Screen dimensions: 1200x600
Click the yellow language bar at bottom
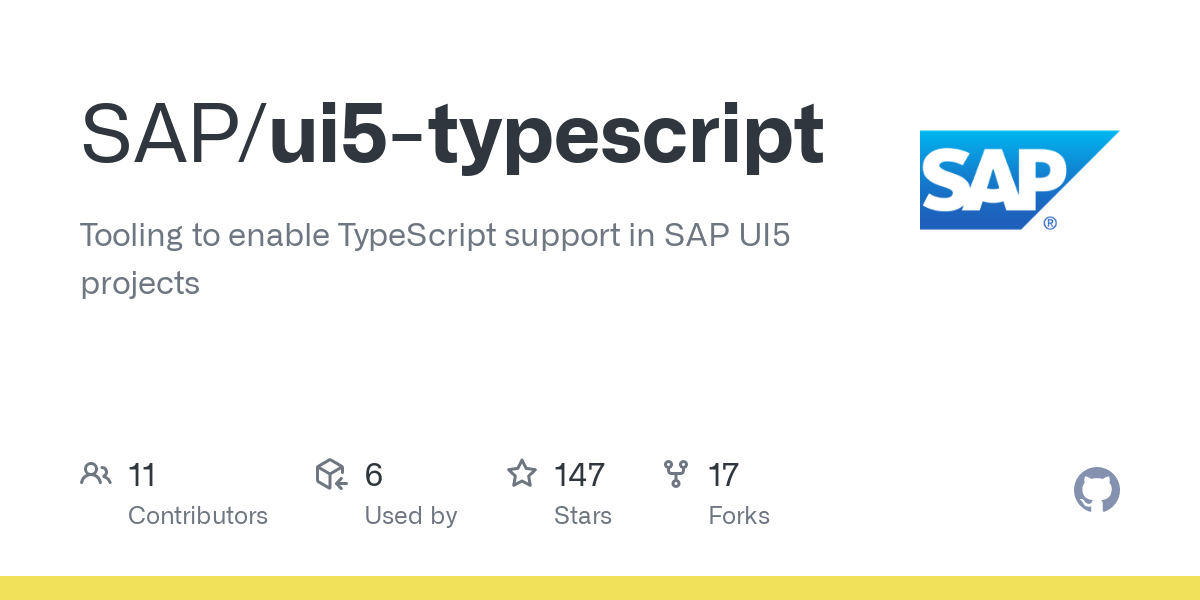(x=600, y=588)
